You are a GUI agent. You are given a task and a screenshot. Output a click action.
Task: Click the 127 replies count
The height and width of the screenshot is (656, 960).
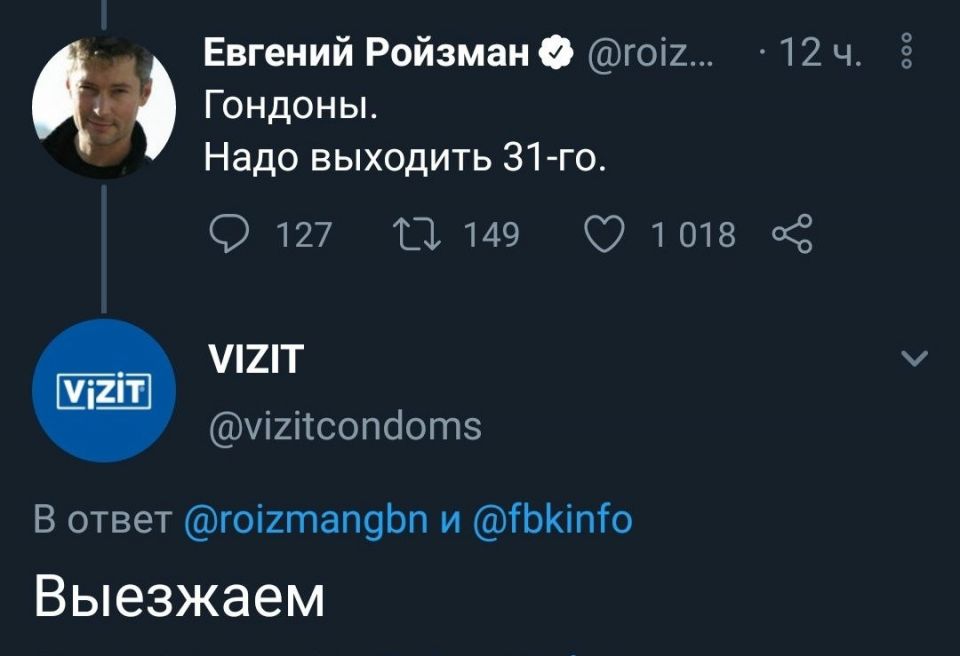304,235
